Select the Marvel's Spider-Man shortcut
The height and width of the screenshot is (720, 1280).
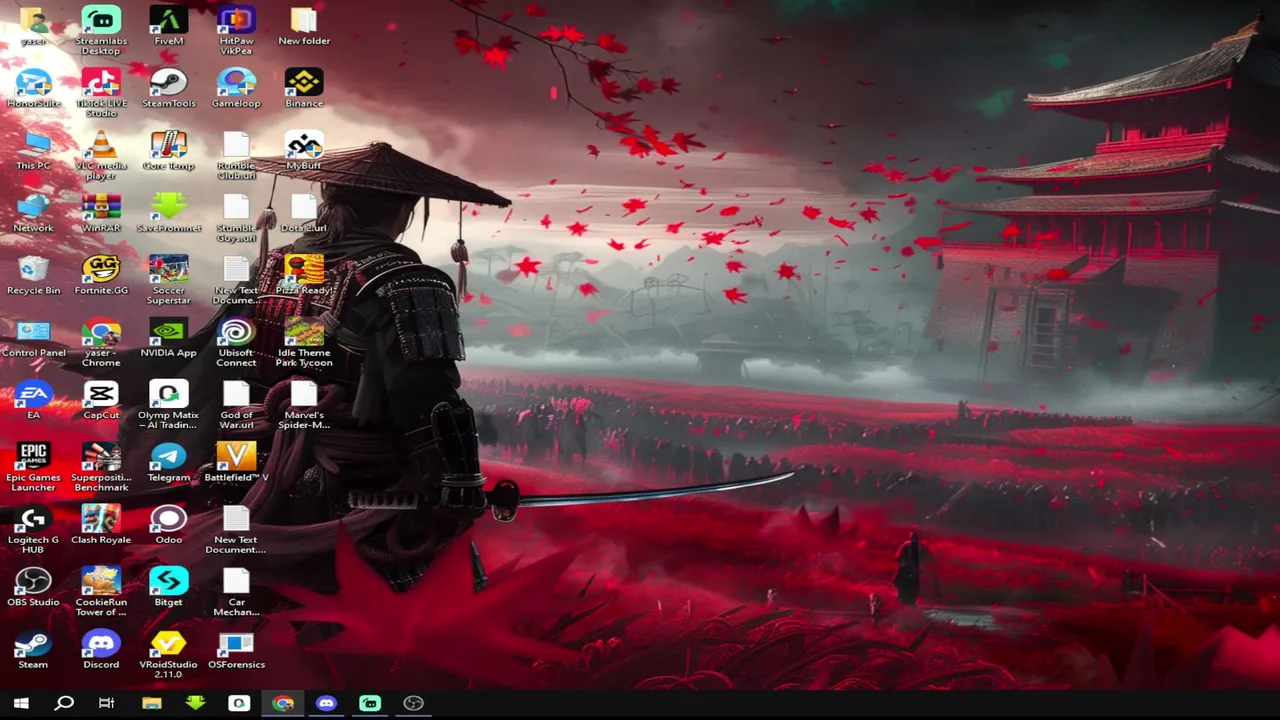(x=304, y=405)
